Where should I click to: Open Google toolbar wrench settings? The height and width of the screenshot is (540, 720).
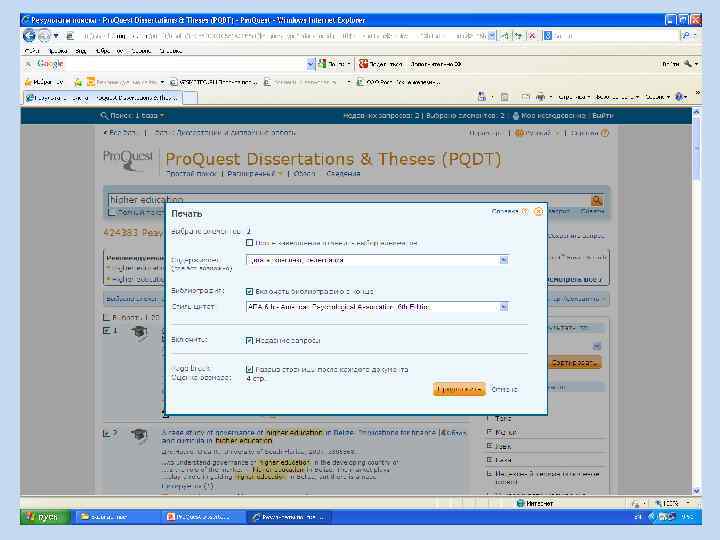pos(687,64)
